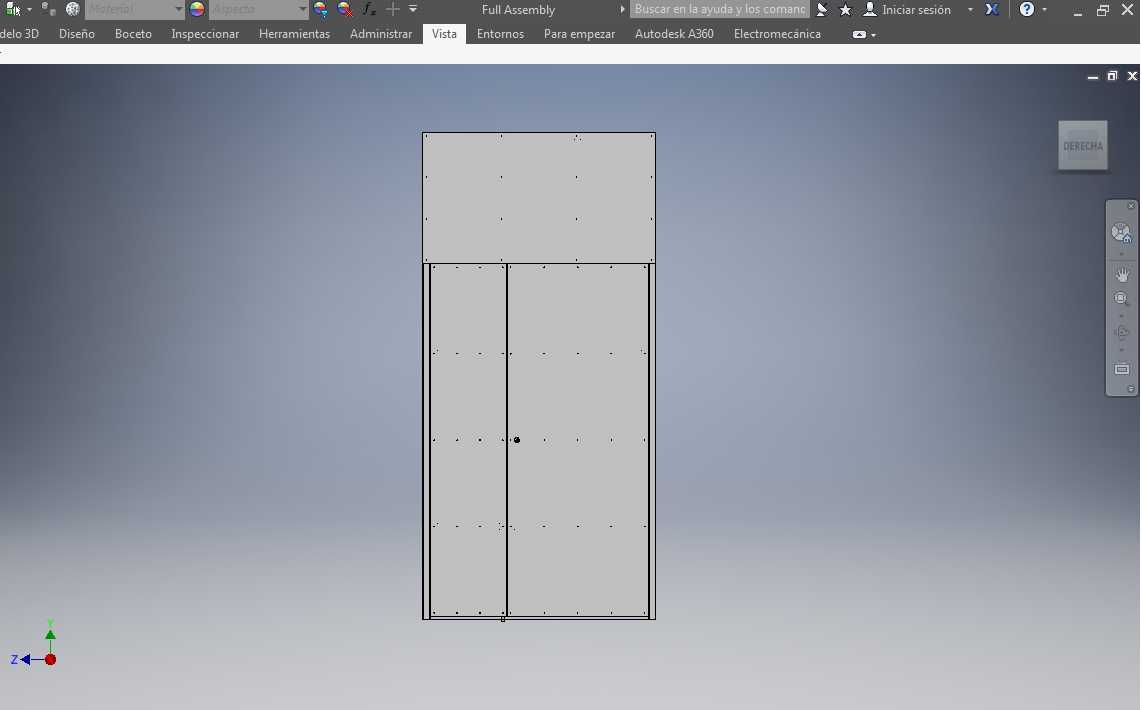
Task: Open navigation bar customize menu arrow
Action: coord(1131,389)
